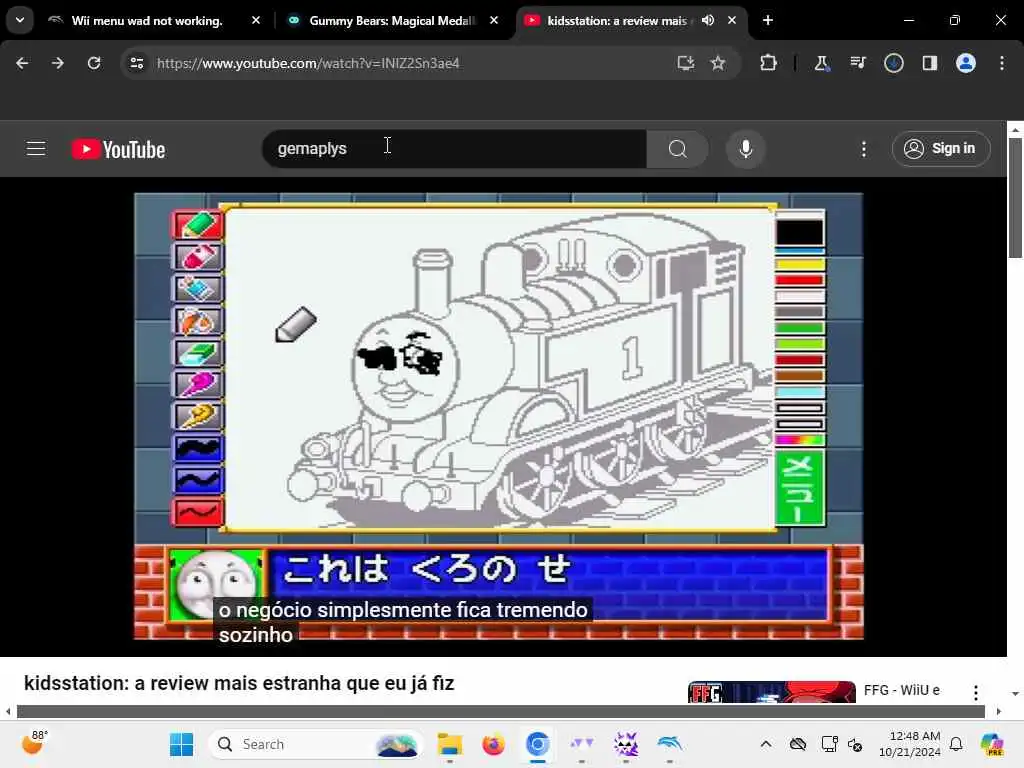Select the kidsstation review tab
Image resolution: width=1024 pixels, height=768 pixels.
point(616,21)
